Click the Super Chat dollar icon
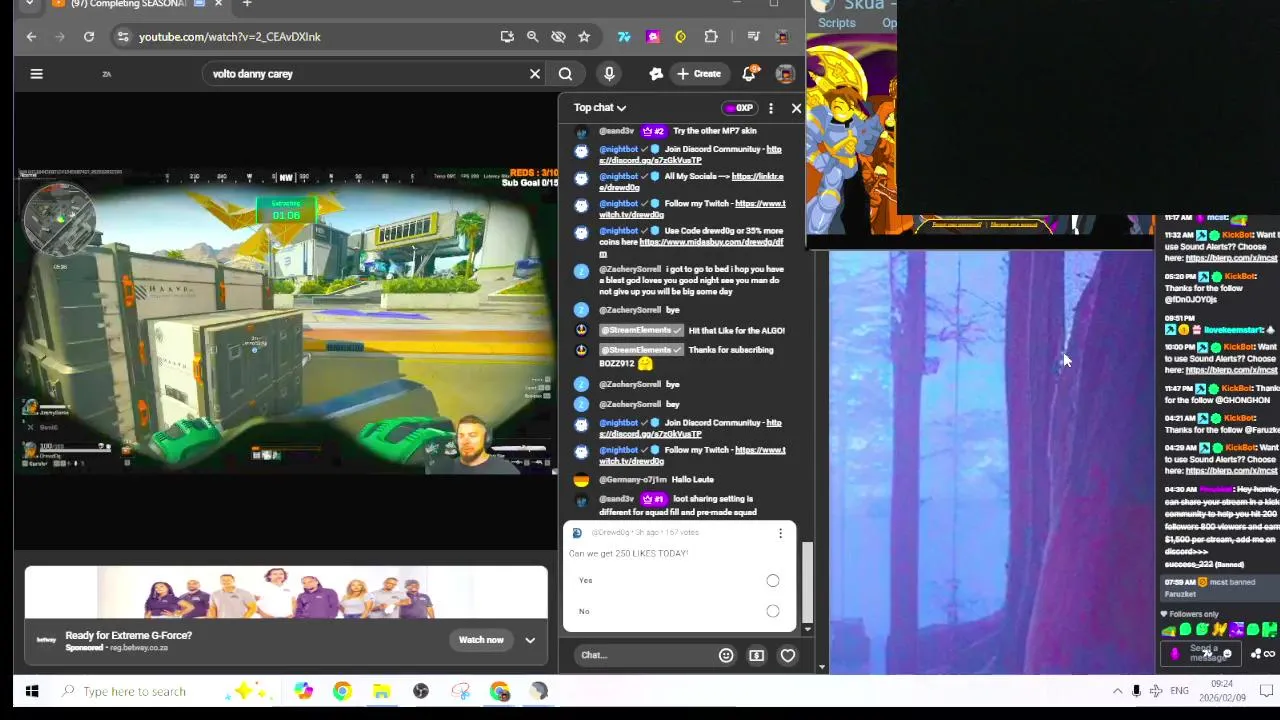The height and width of the screenshot is (720, 1280). point(757,656)
